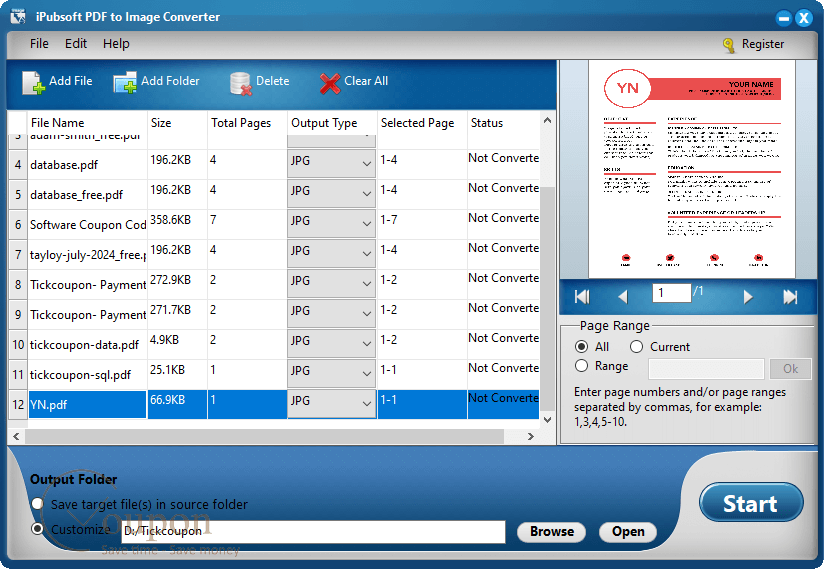Open the Help menu
Viewport: 824px width, 569px height.
pyautogui.click(x=116, y=44)
